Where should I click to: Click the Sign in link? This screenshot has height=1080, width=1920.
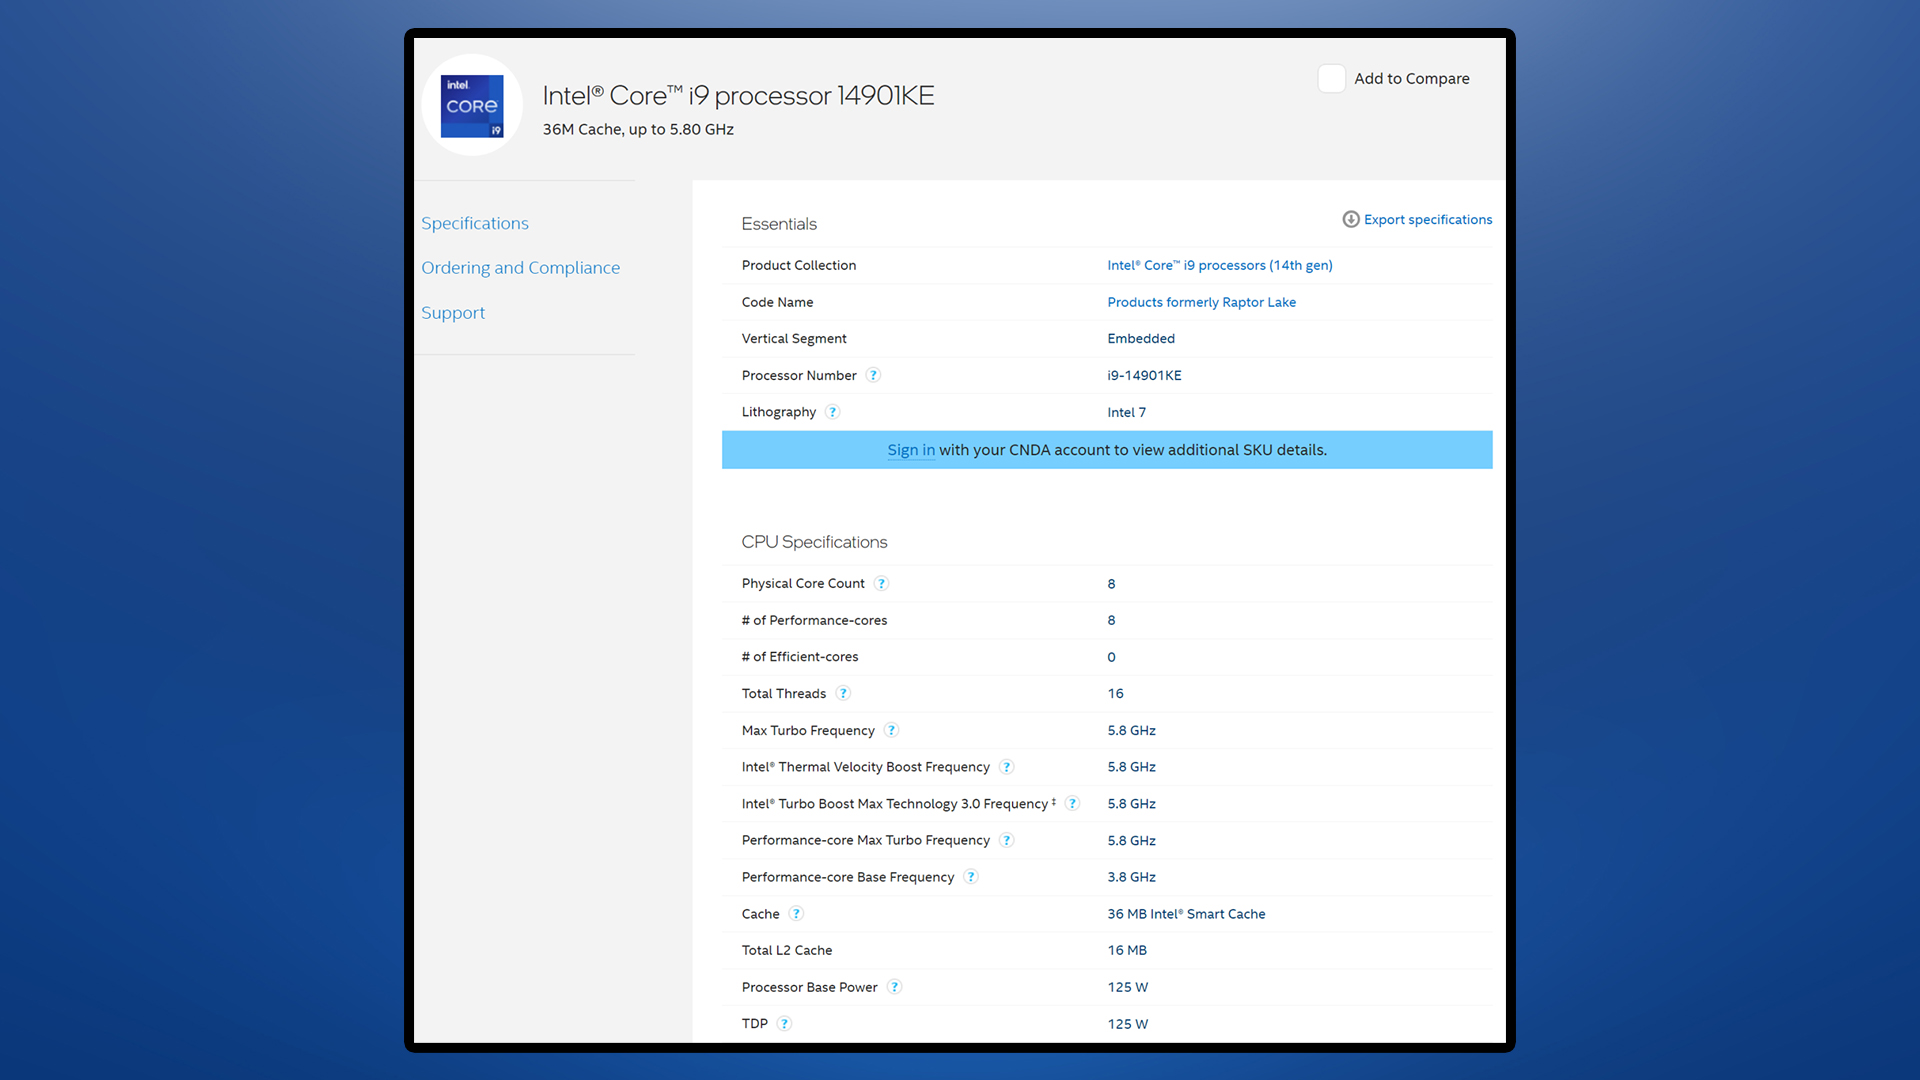[910, 450]
